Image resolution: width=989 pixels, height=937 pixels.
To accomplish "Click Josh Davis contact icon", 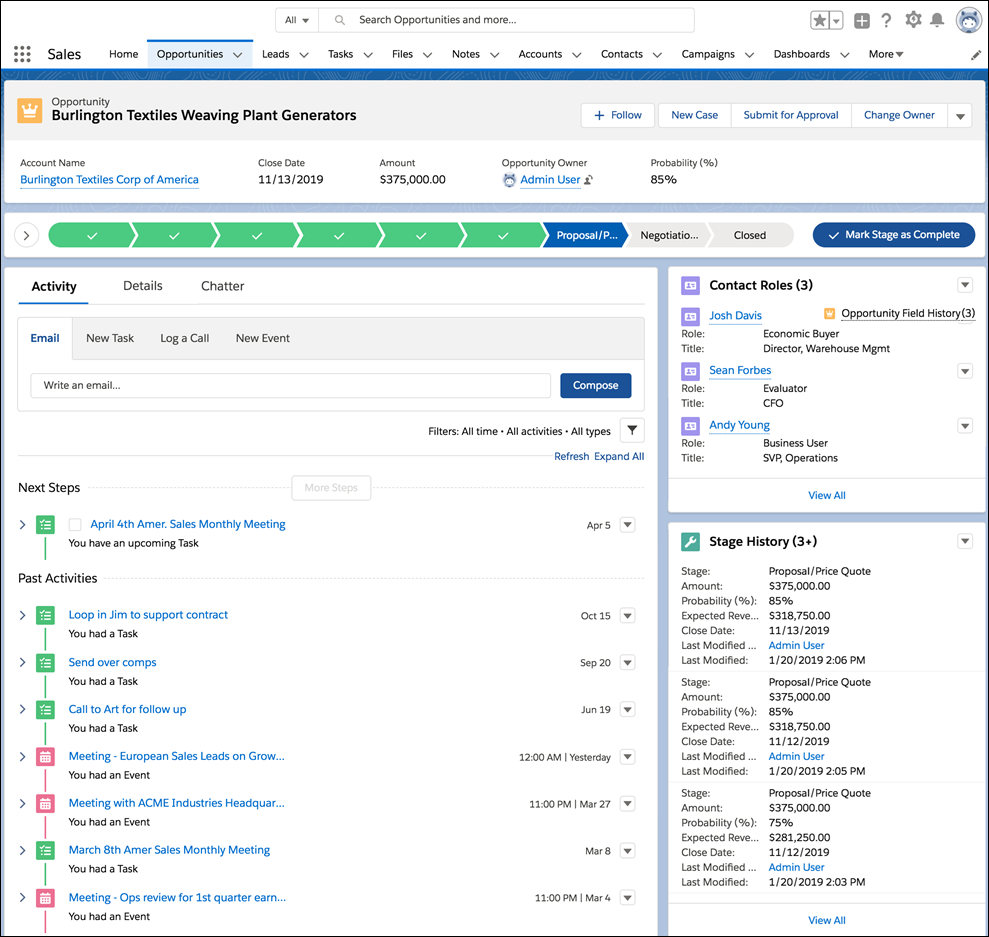I will coord(691,316).
